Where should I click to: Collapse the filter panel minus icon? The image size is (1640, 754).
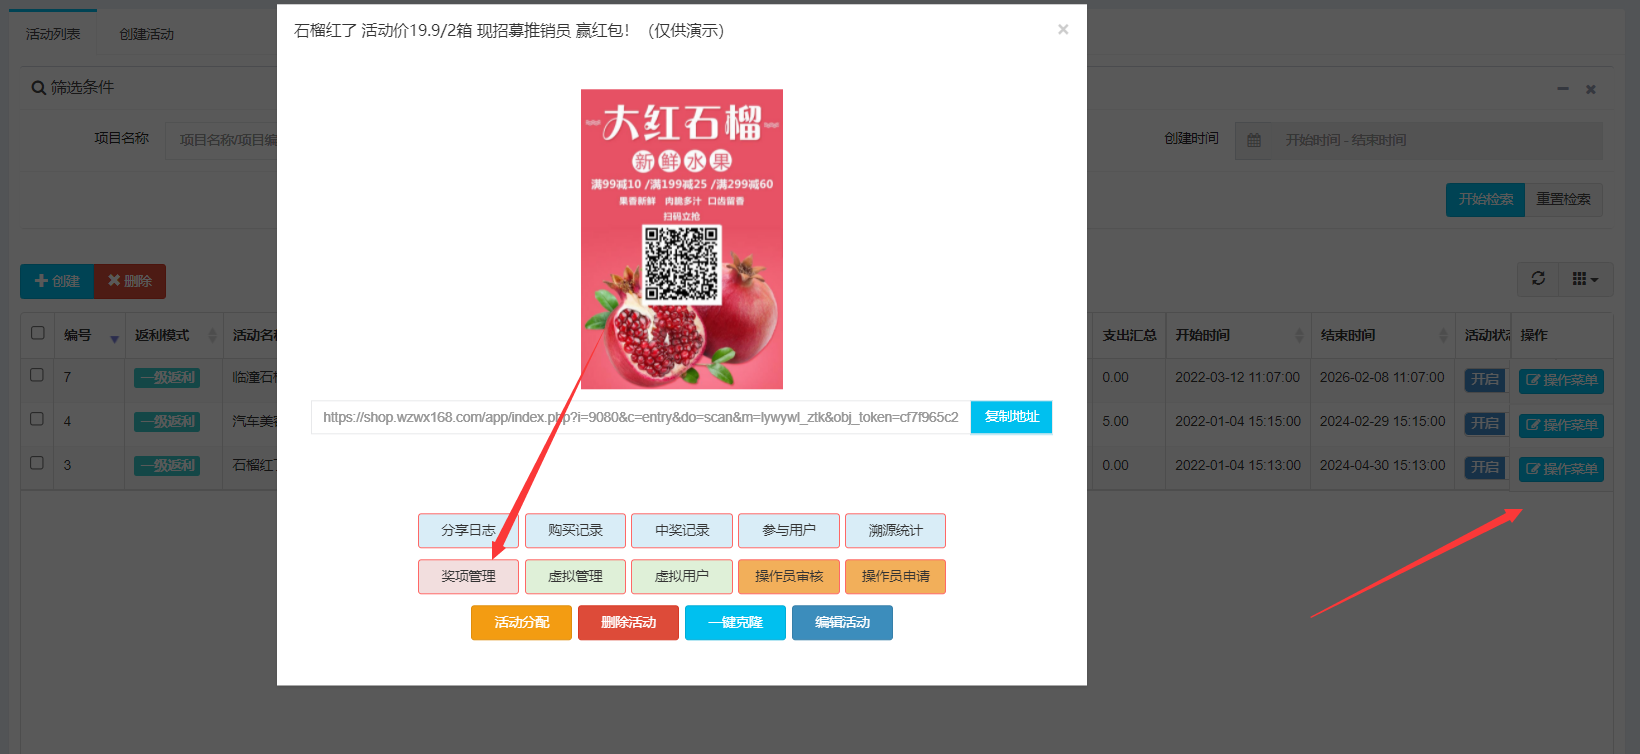1563,89
